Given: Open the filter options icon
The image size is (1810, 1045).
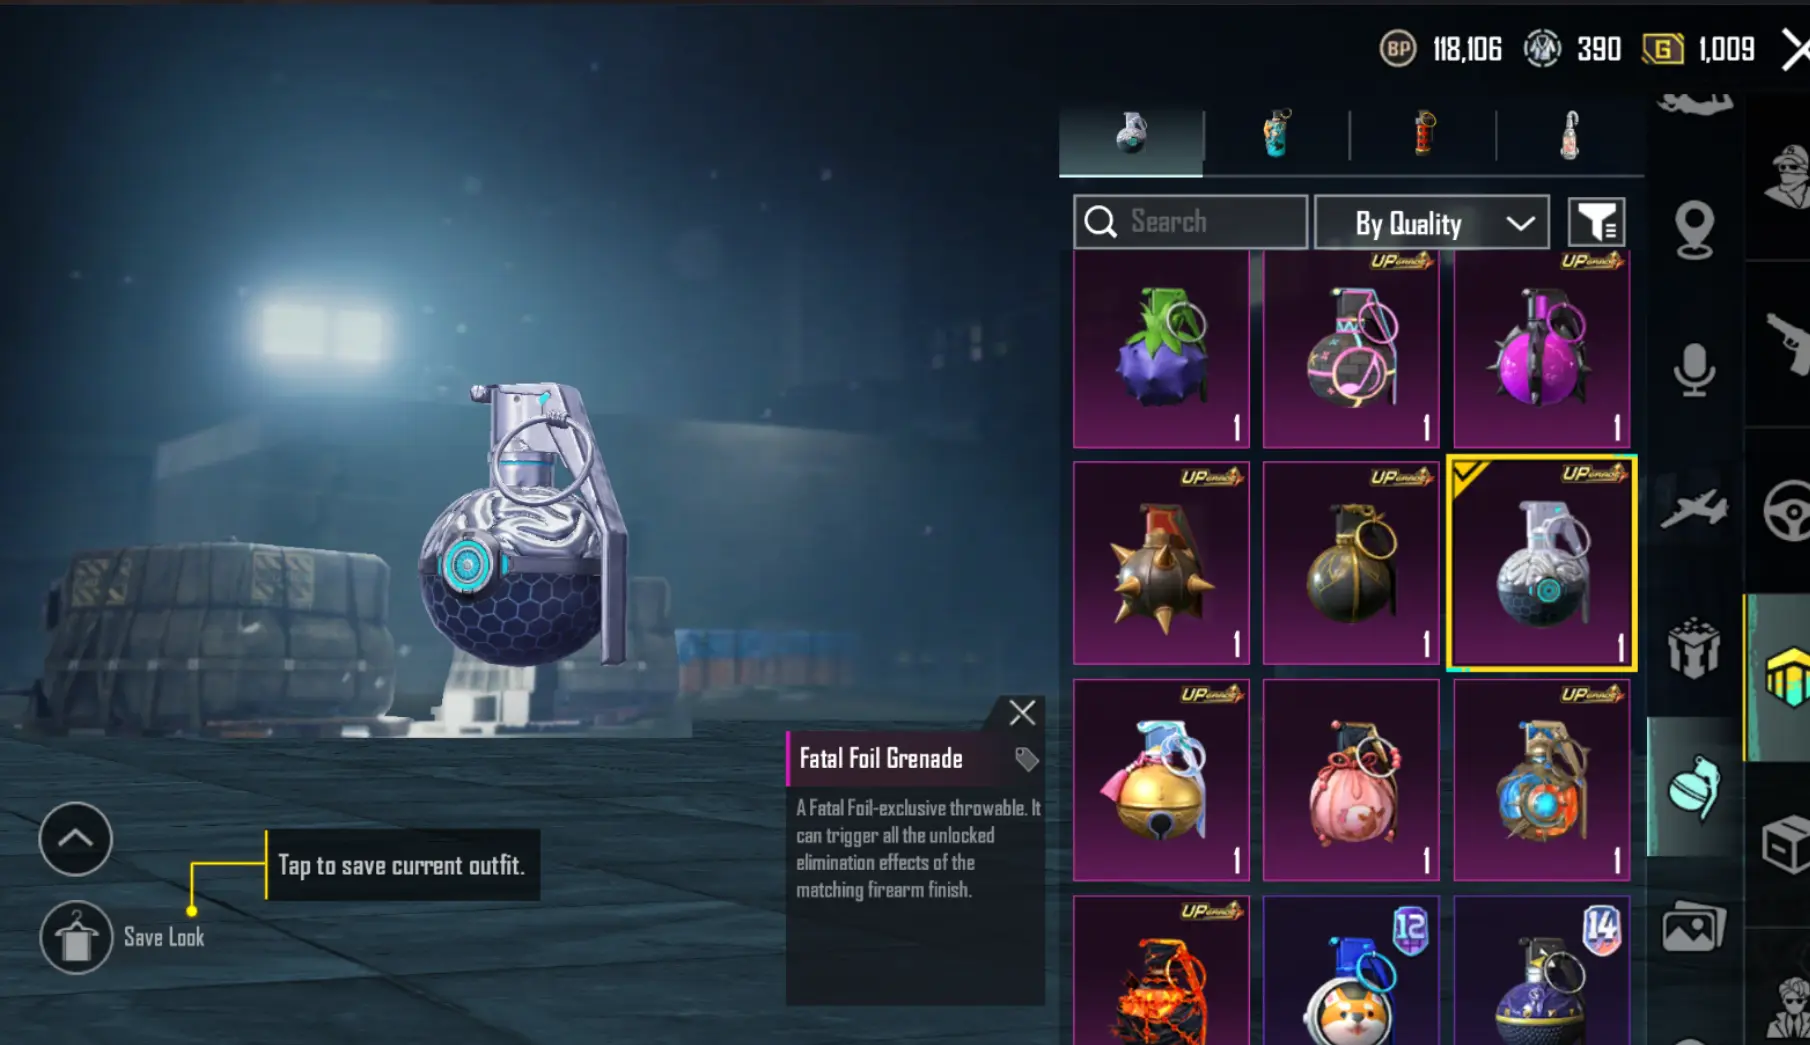Looking at the screenshot, I should coord(1596,222).
